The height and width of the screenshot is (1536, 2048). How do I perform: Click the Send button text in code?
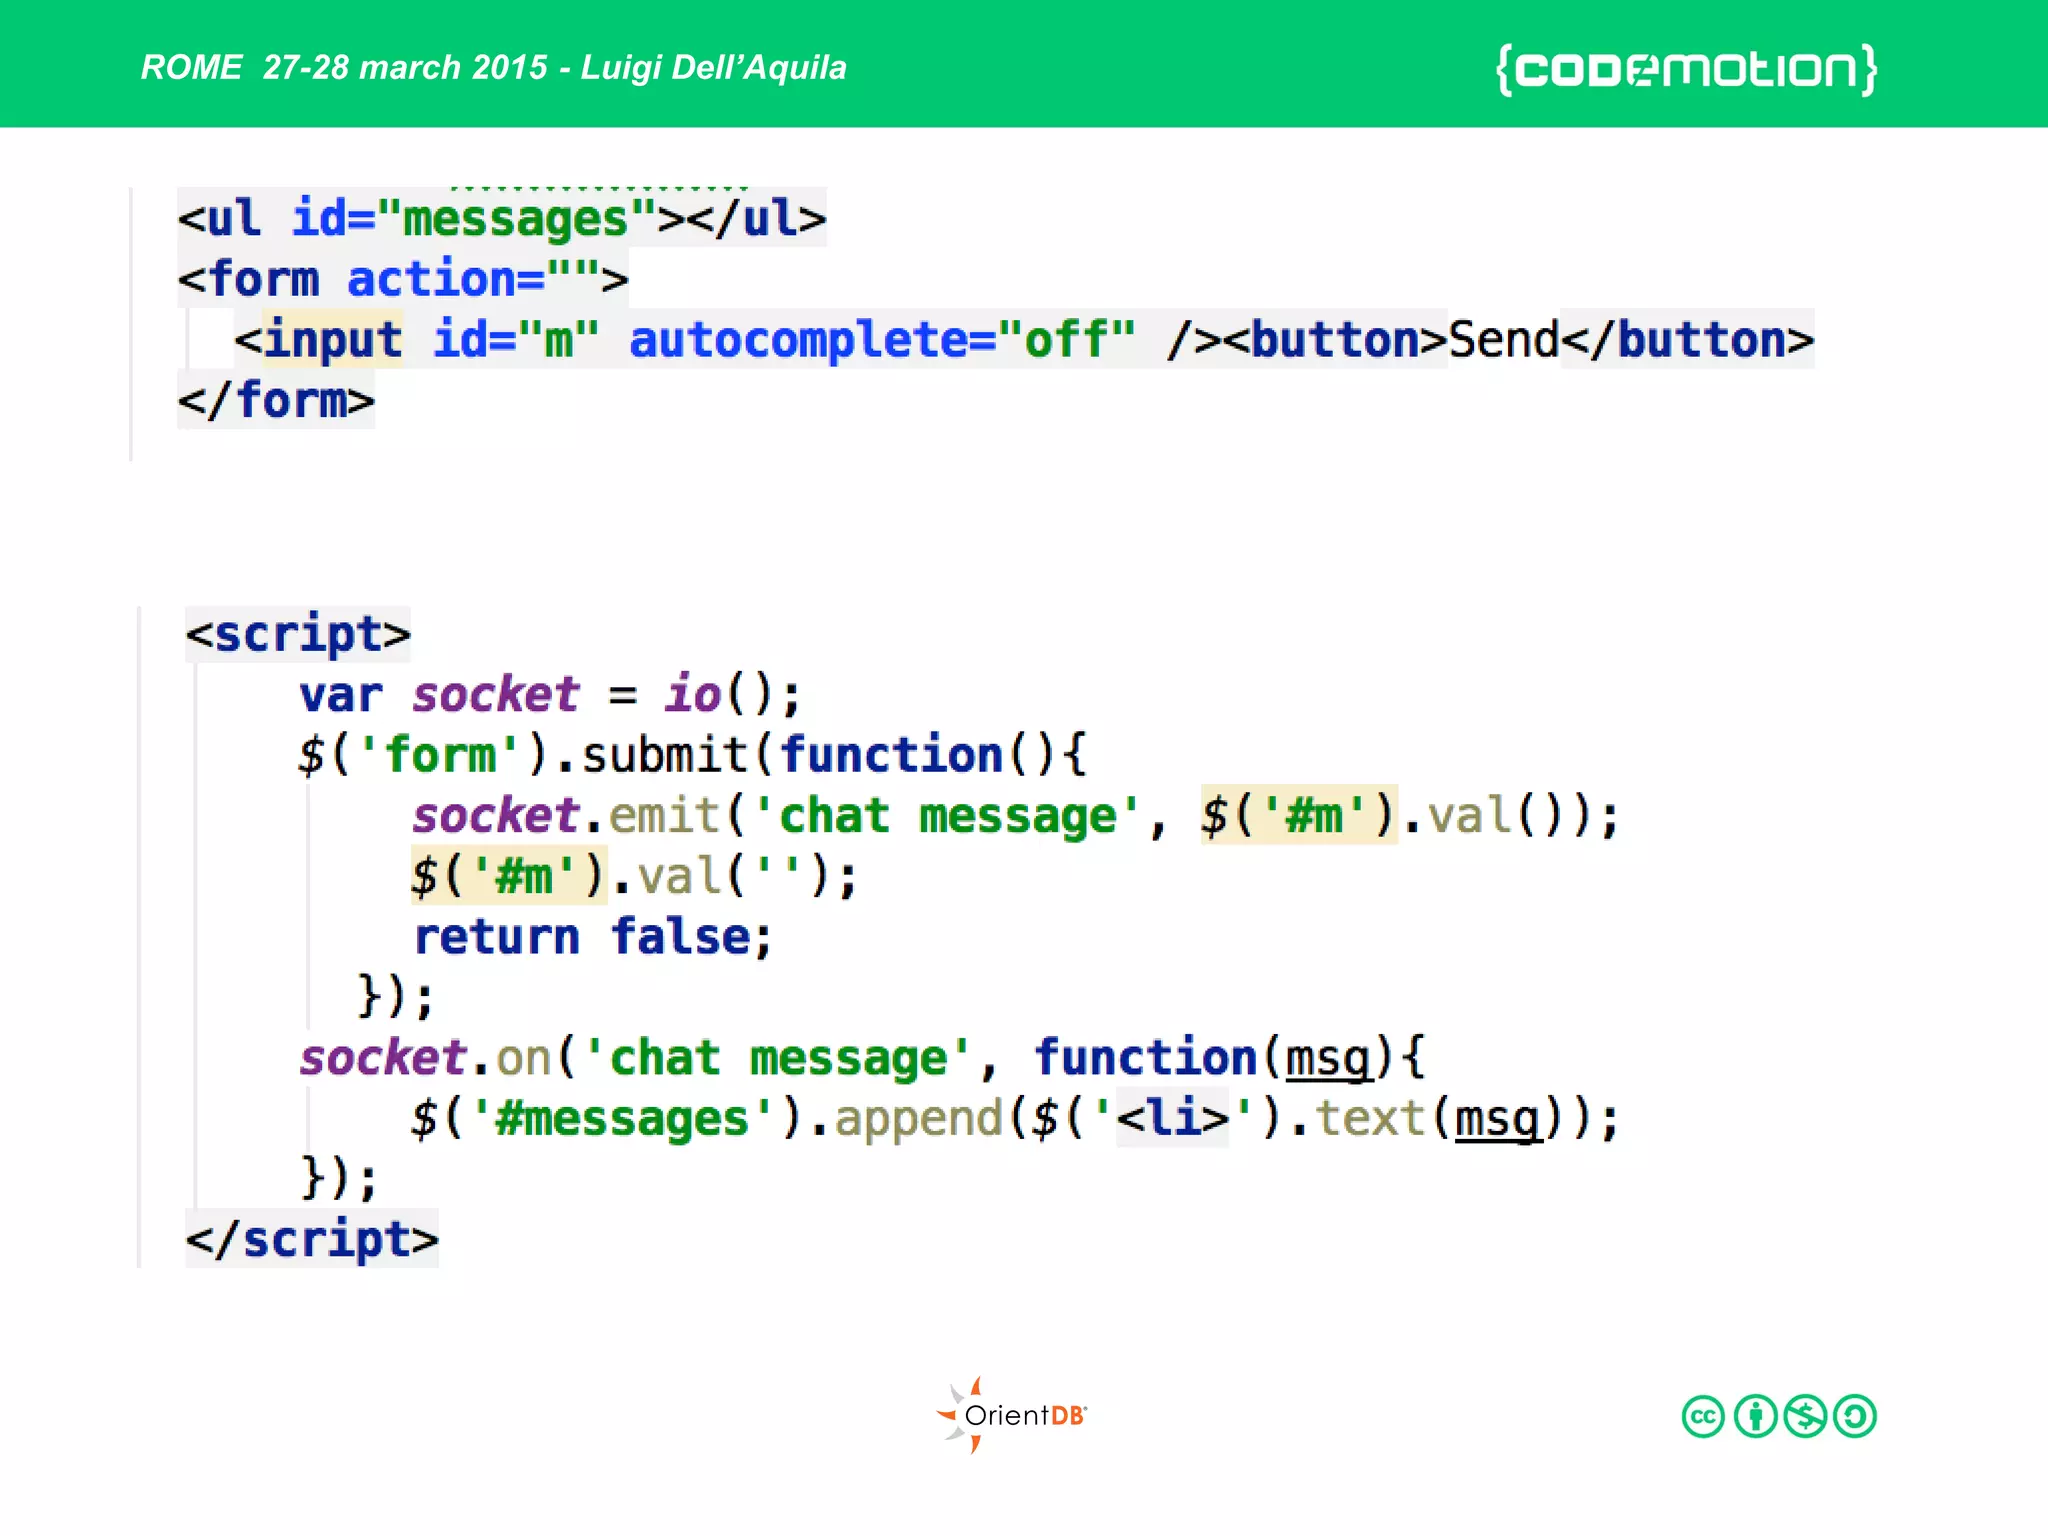1504,340
